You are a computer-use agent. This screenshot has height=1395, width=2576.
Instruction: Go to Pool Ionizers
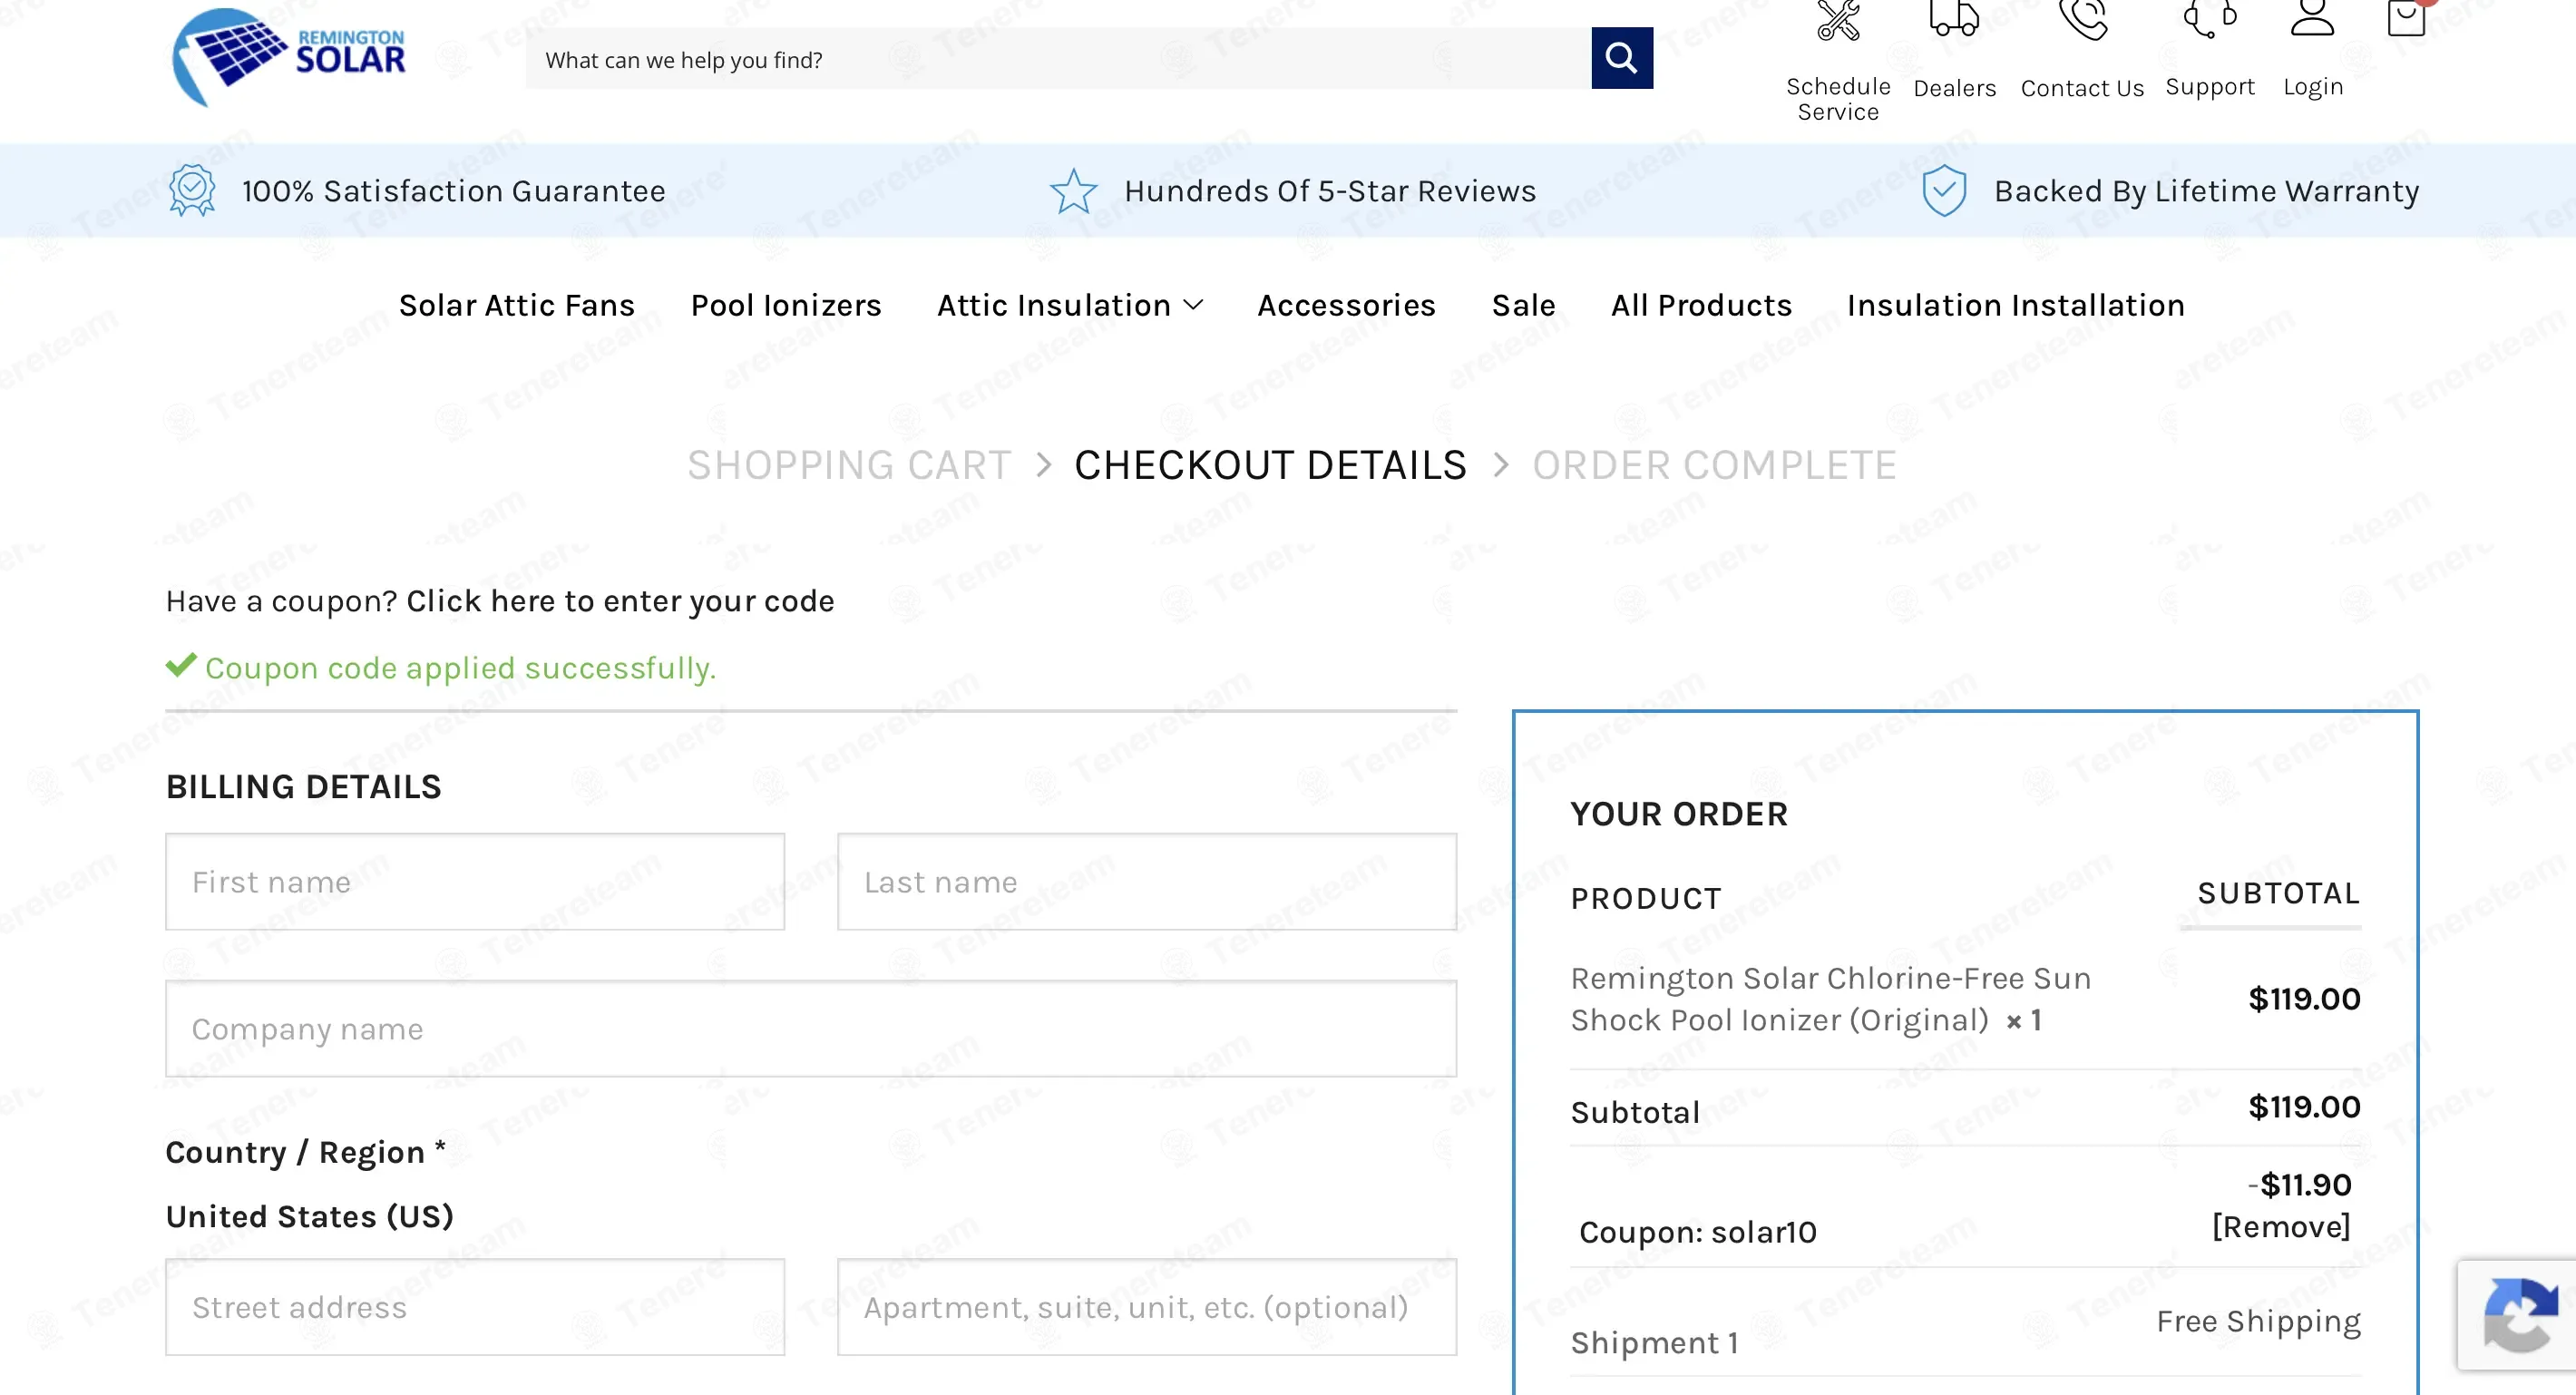(x=786, y=305)
